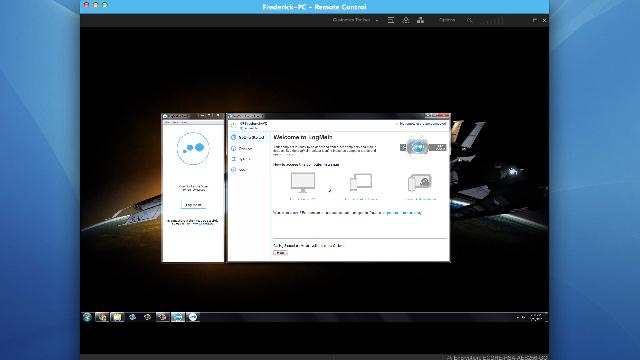Viewport: 640px width, 360px height.
Task: Select the sidebar item just above About
Action: [x=242, y=159]
